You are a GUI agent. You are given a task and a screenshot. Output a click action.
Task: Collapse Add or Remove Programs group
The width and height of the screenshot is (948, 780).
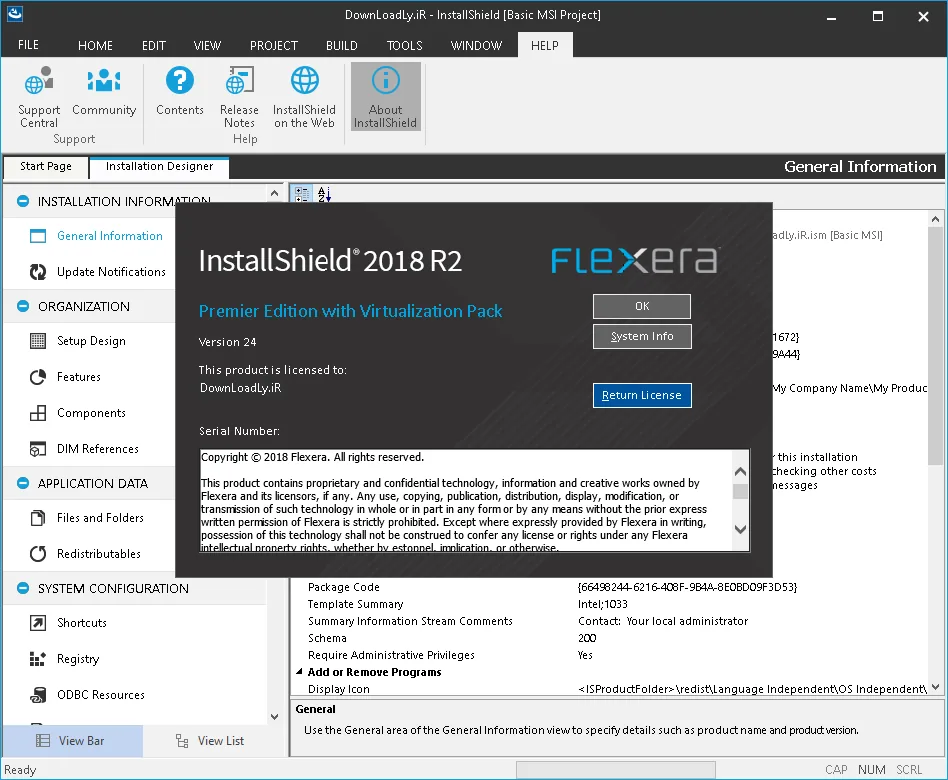click(x=299, y=672)
